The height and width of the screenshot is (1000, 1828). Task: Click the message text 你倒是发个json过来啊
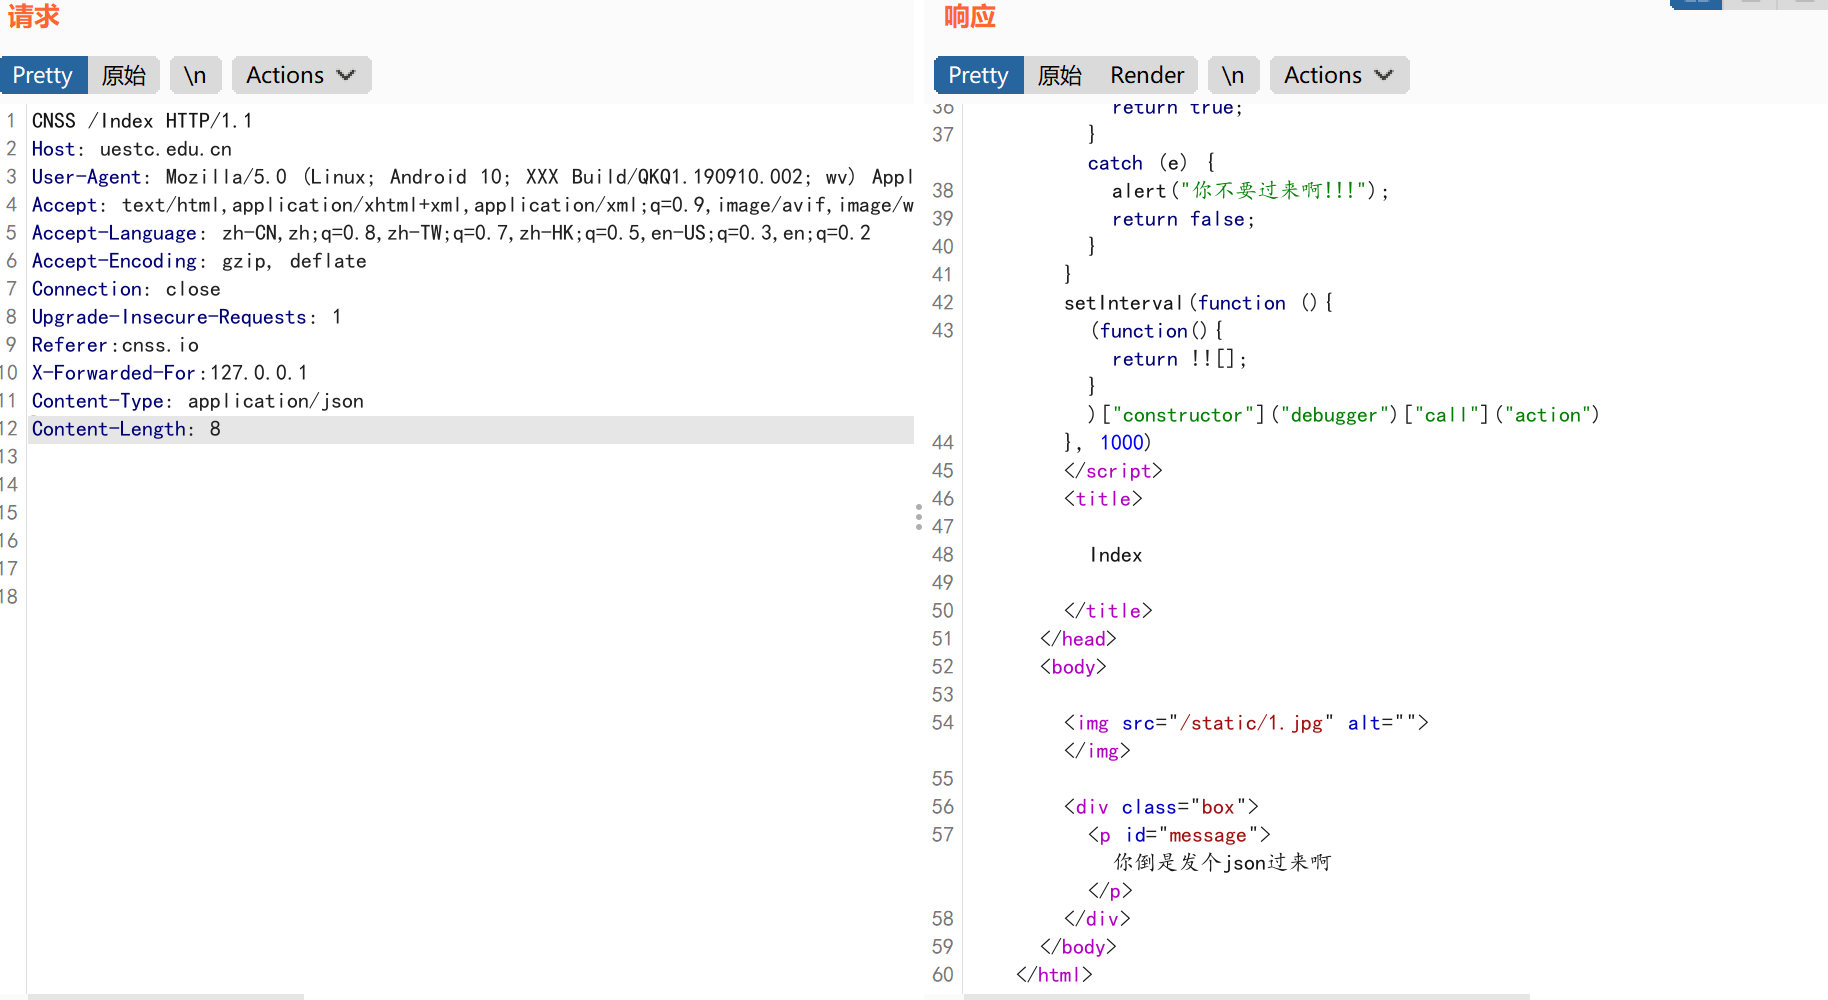click(x=1222, y=862)
